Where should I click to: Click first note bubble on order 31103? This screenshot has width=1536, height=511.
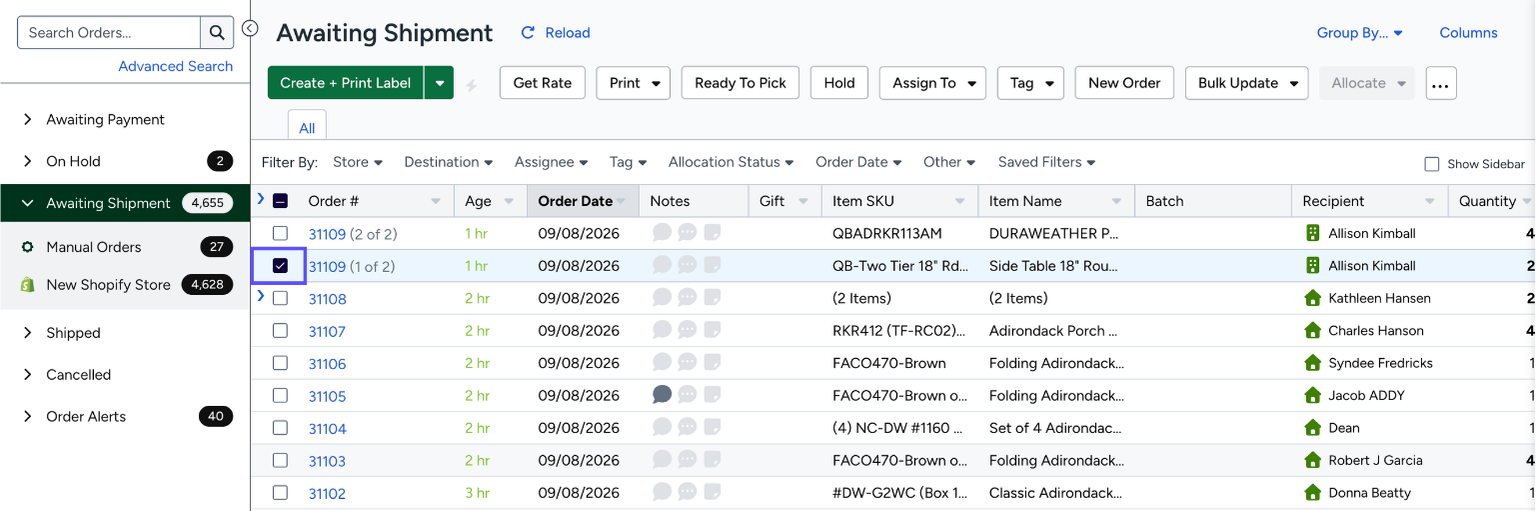(x=662, y=460)
